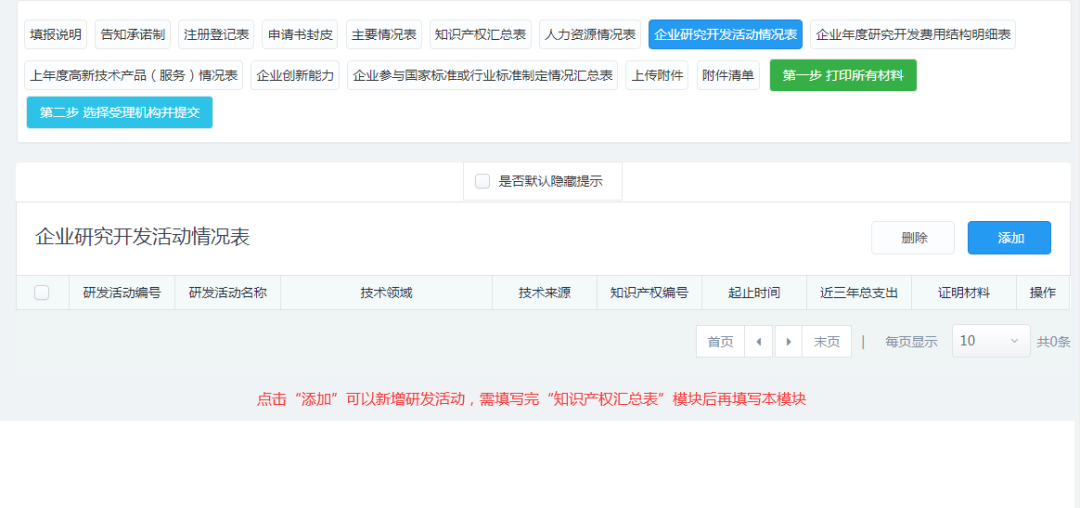
Task: Open the 每页显示 page size dropdown
Action: tap(990, 341)
